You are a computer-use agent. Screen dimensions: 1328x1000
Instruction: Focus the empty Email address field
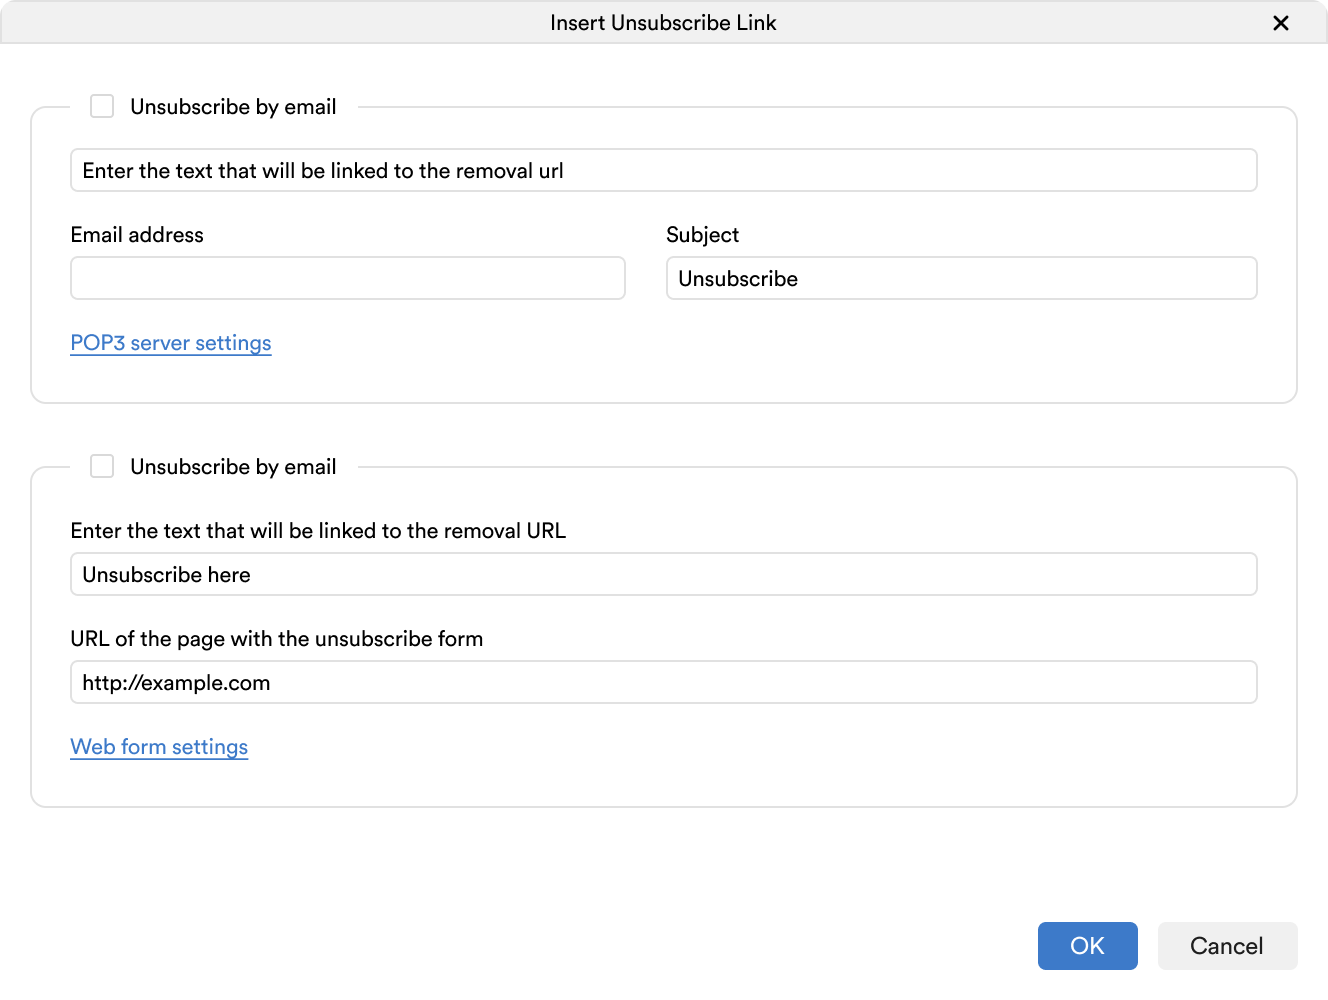(347, 278)
